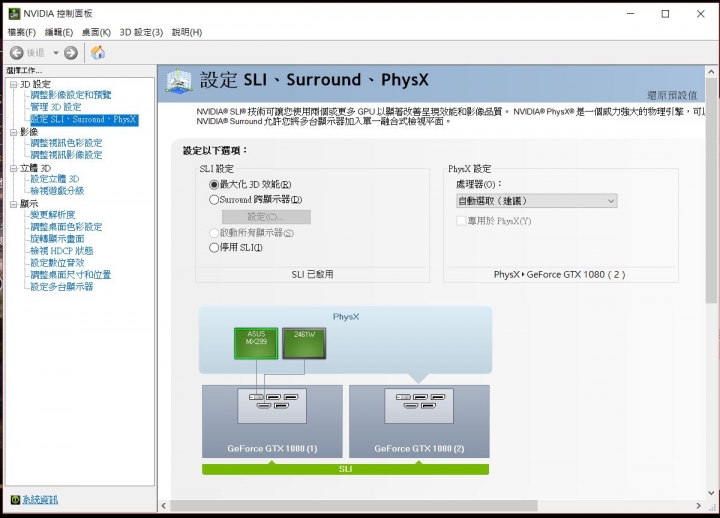Open the 3D 設定(3) menu
The height and width of the screenshot is (518, 720).
pos(141,32)
